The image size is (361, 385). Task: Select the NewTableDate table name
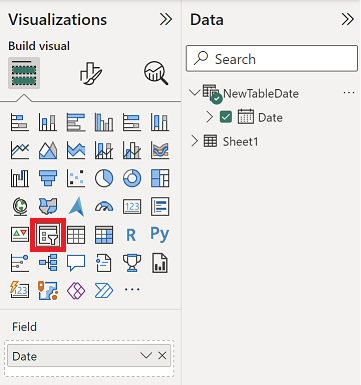(x=261, y=94)
